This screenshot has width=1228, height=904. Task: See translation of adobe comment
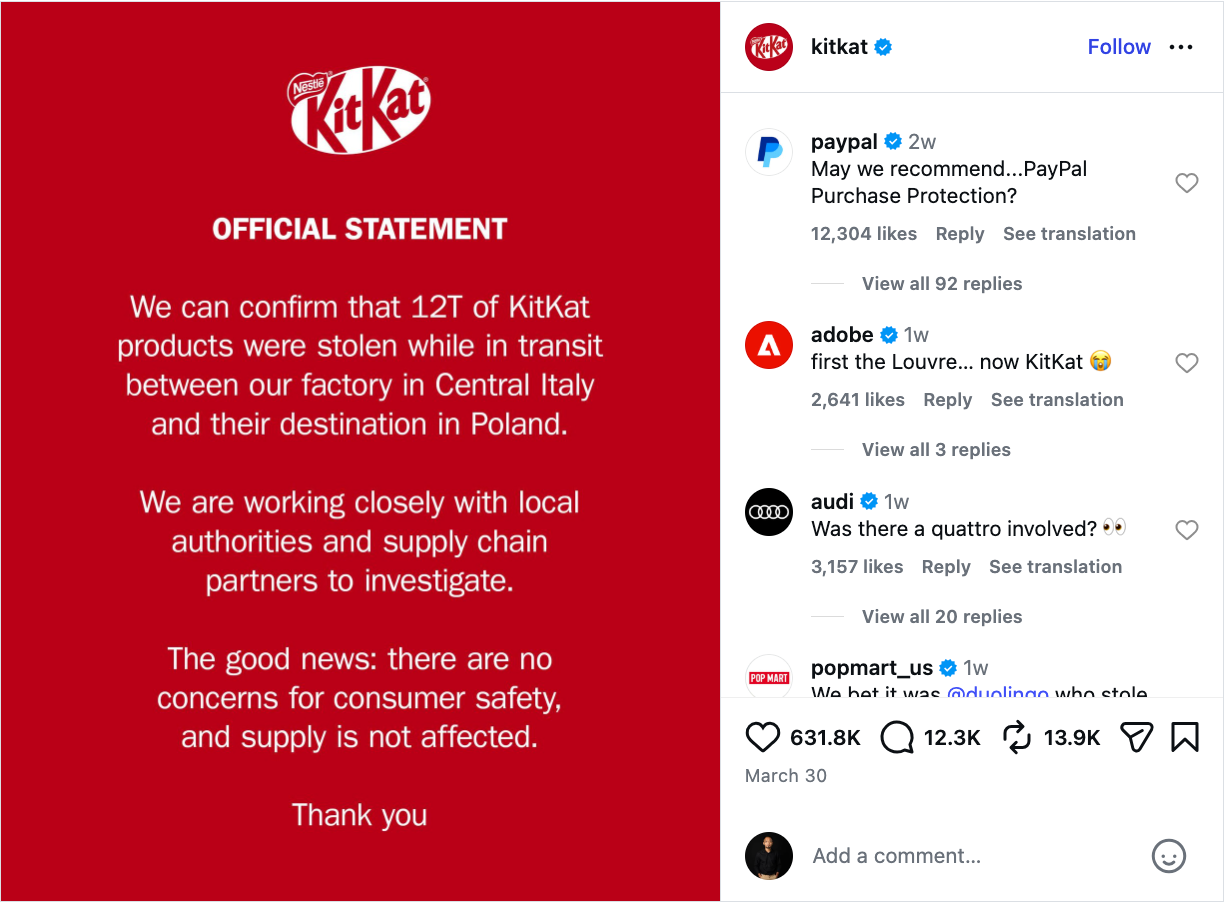[1057, 400]
